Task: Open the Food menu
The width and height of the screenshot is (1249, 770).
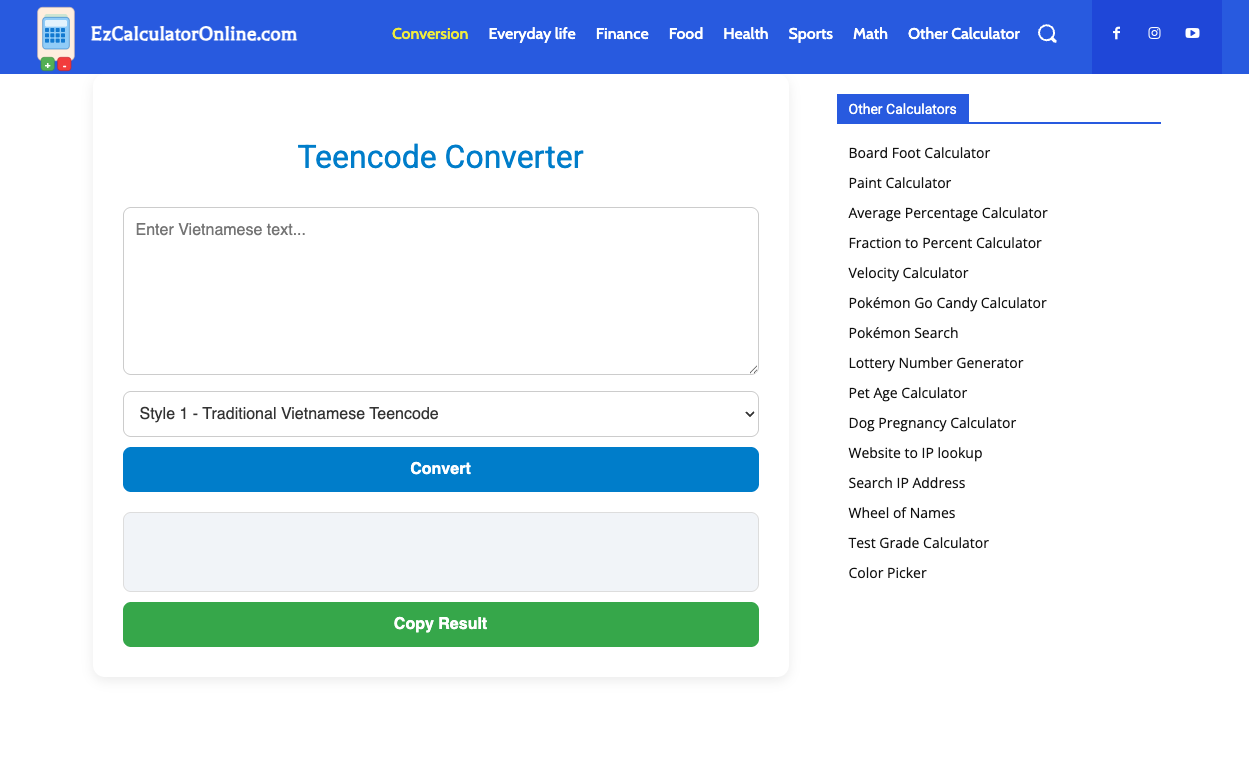Action: tap(686, 33)
